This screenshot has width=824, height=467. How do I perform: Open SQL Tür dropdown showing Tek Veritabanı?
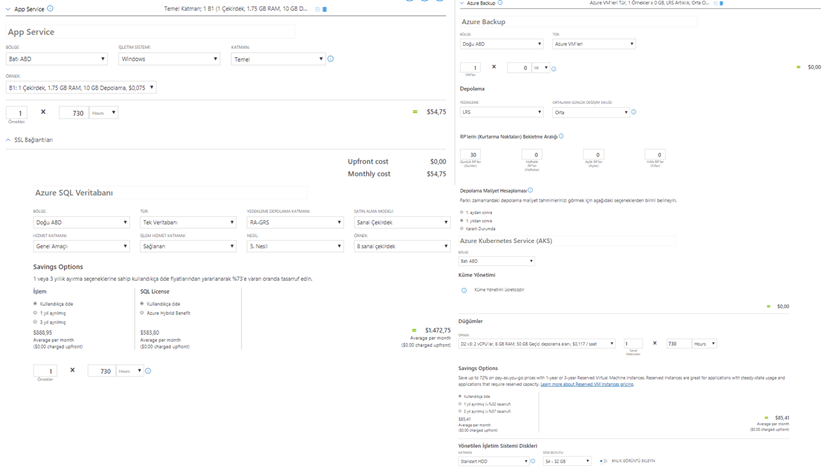pos(188,222)
